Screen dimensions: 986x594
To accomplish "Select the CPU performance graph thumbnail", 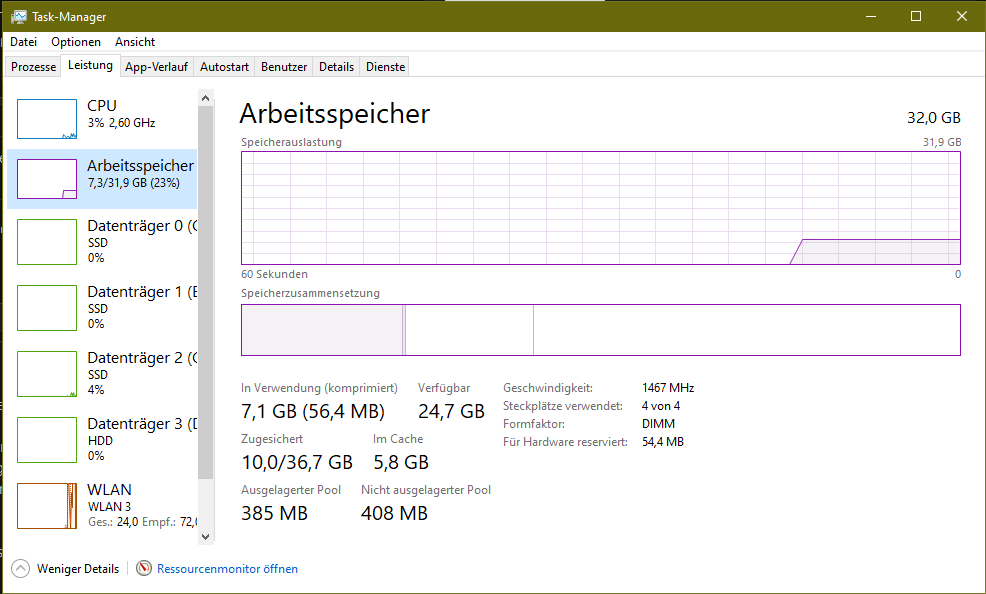I will 47,119.
